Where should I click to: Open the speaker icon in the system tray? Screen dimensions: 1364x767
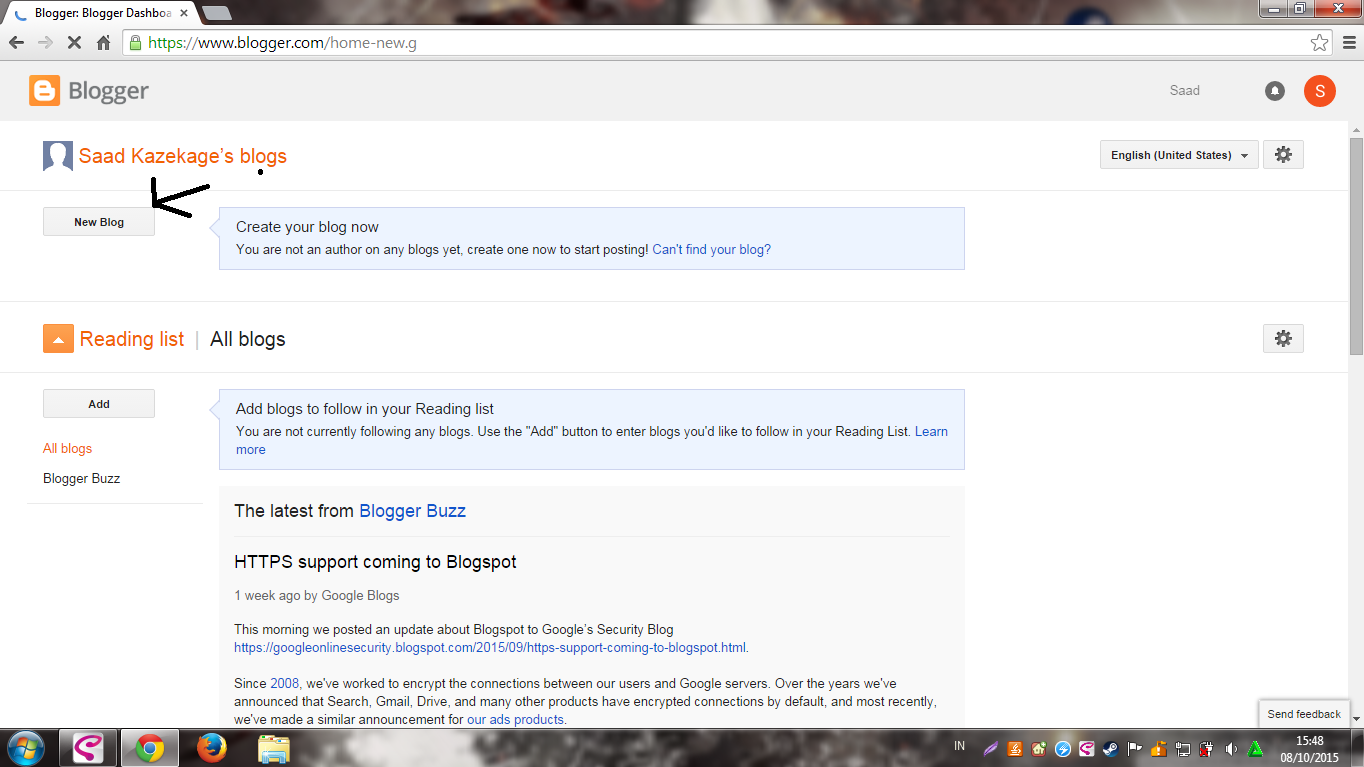(x=1231, y=749)
